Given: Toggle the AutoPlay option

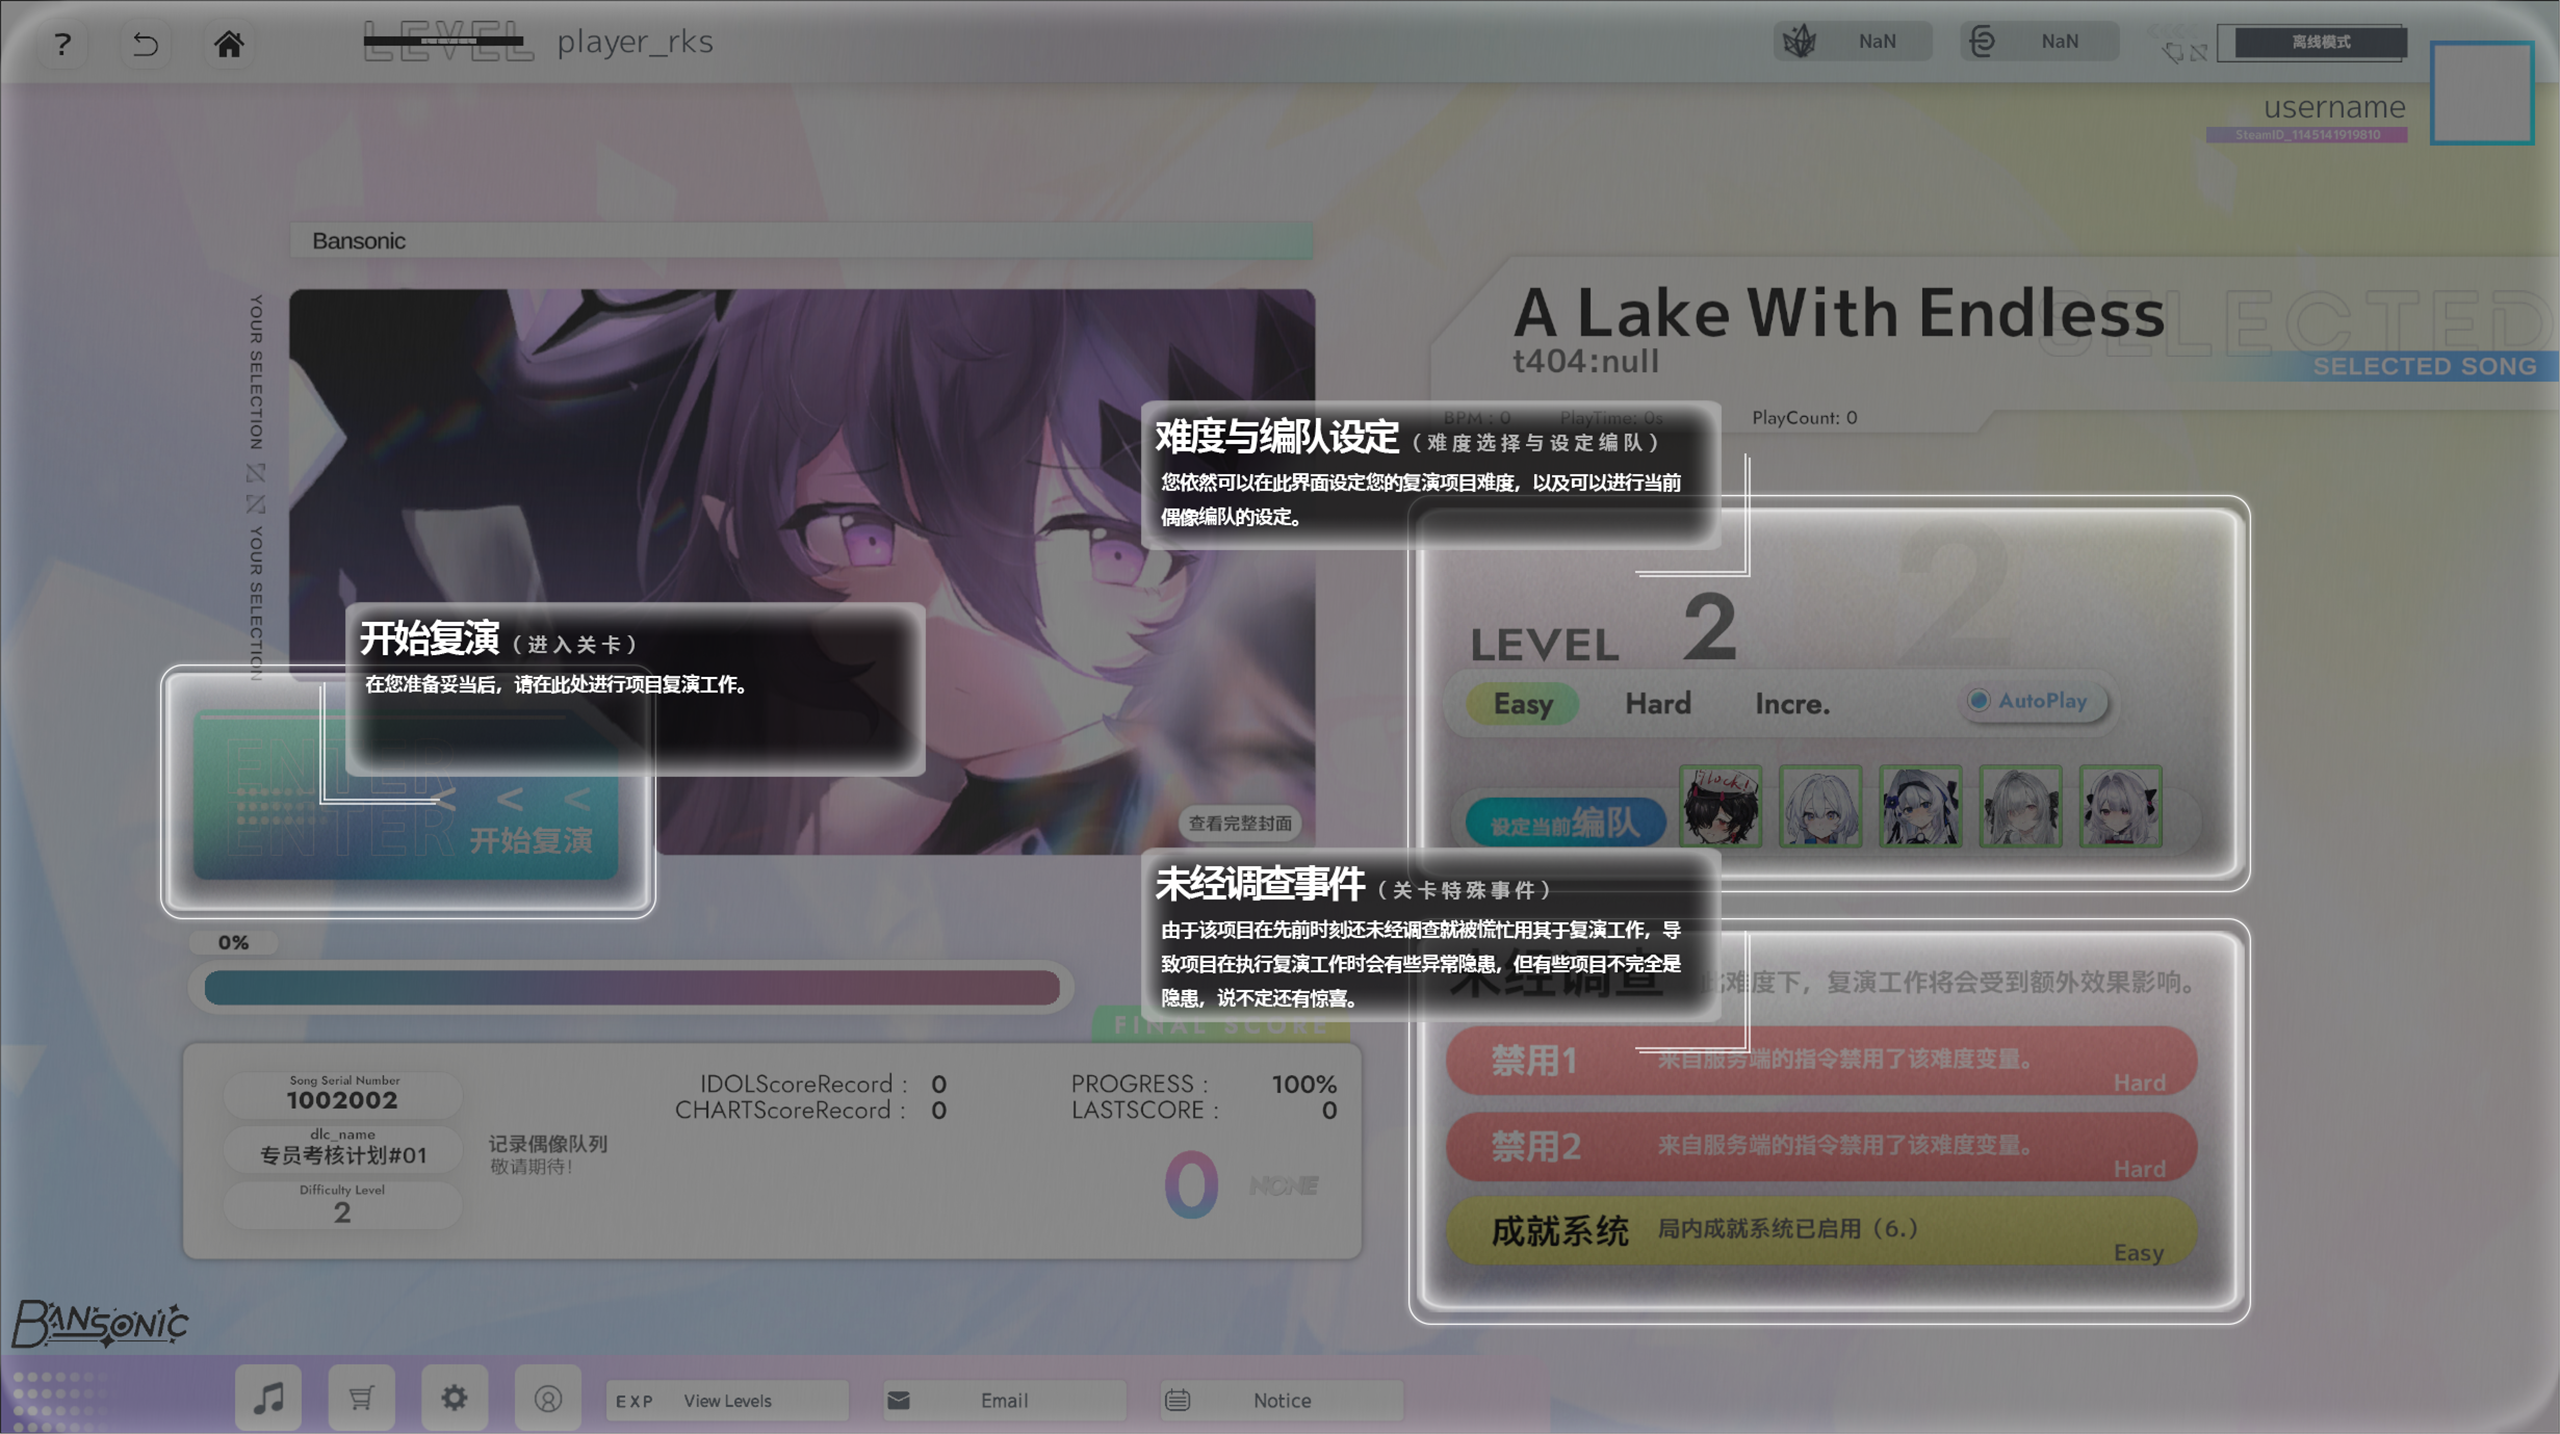Looking at the screenshot, I should [x=2032, y=701].
